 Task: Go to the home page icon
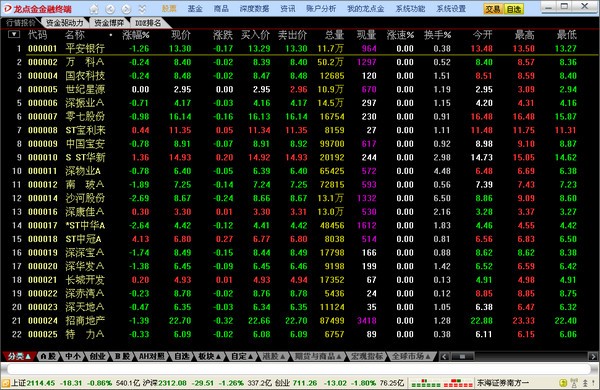click(x=94, y=8)
